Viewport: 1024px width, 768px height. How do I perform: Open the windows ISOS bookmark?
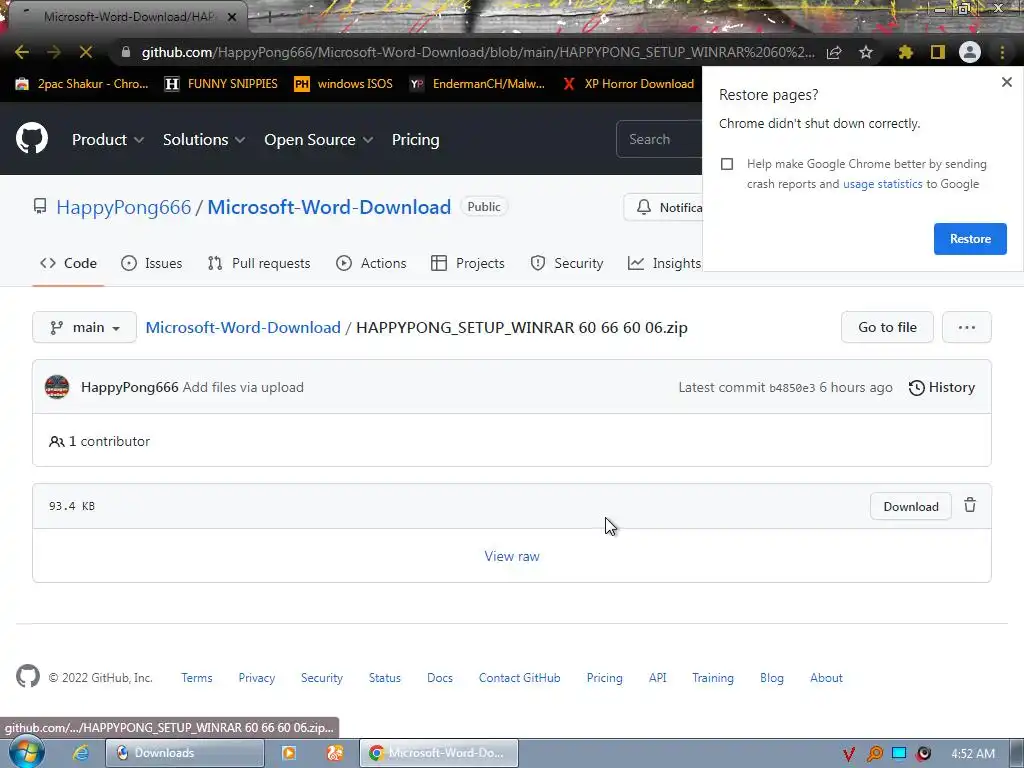344,84
